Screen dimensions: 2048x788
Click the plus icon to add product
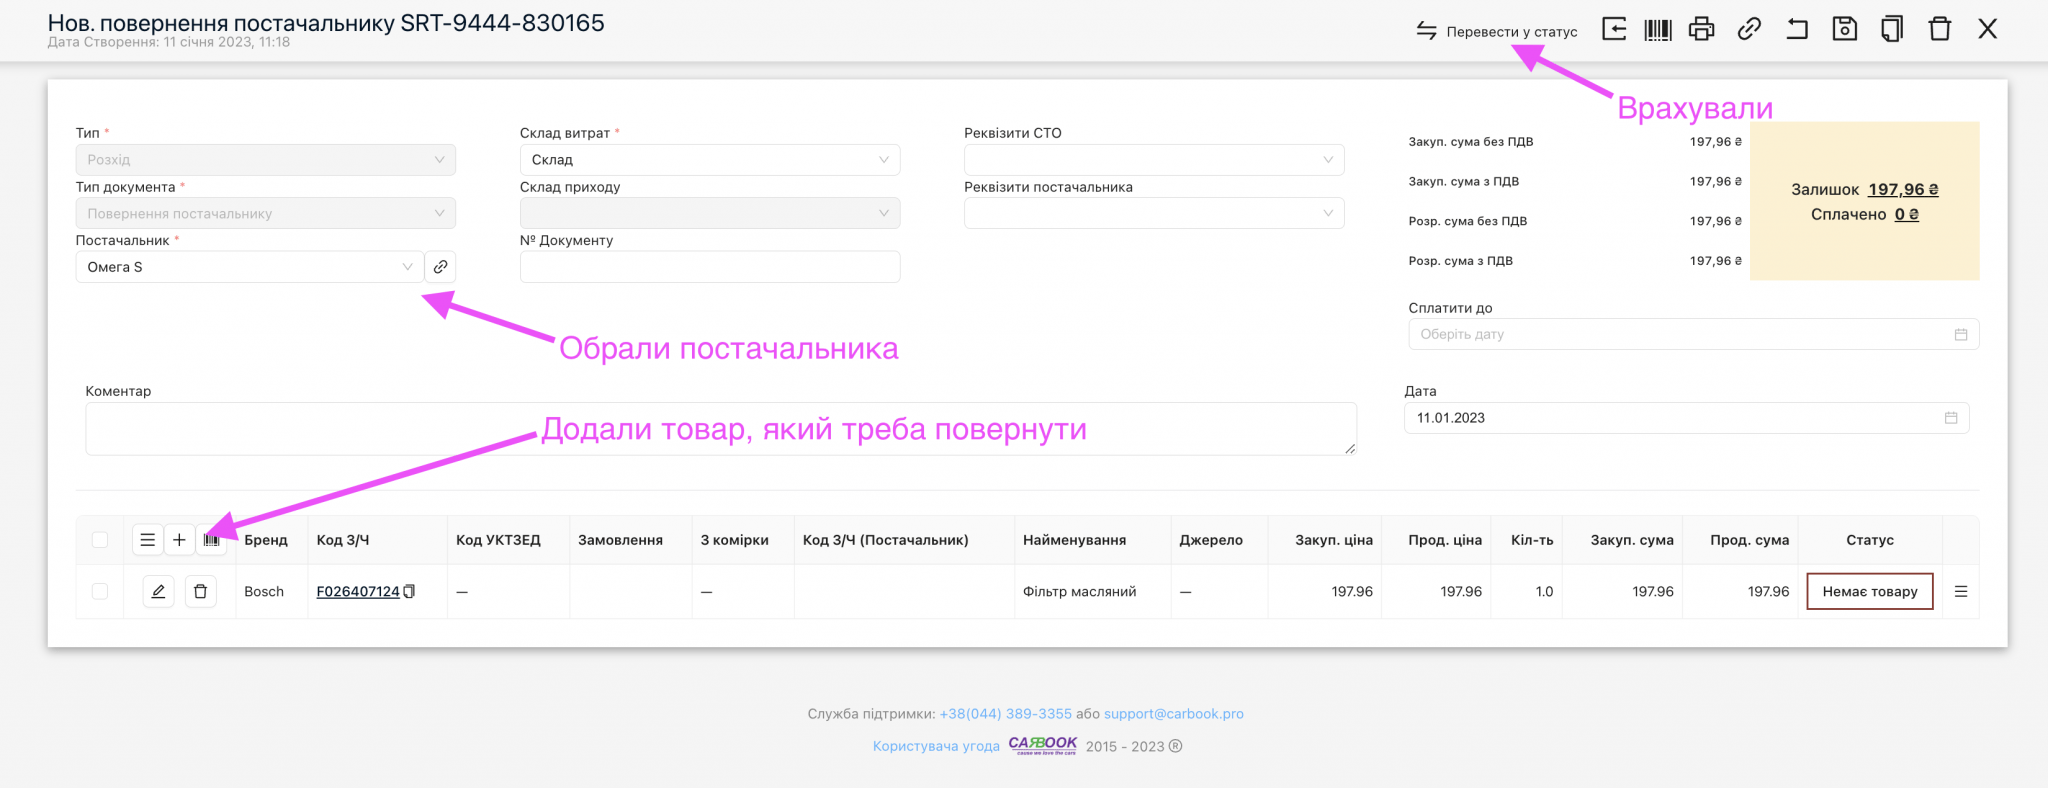tap(179, 540)
